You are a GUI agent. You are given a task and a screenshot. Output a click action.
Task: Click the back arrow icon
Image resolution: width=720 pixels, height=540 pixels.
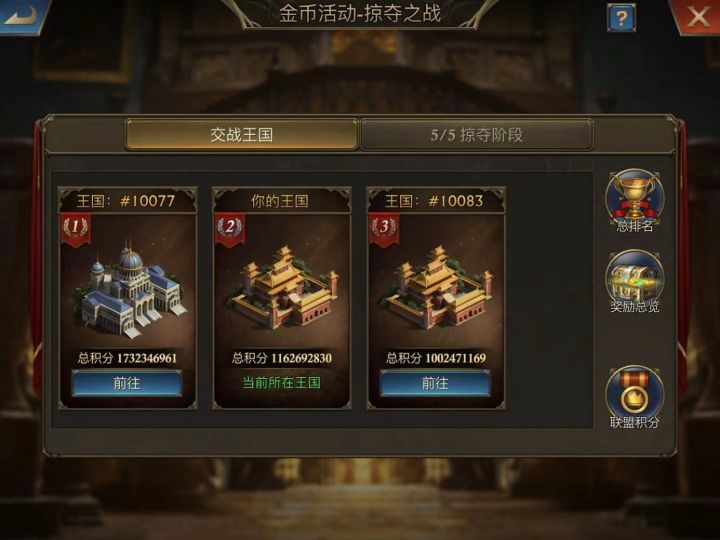pos(21,15)
